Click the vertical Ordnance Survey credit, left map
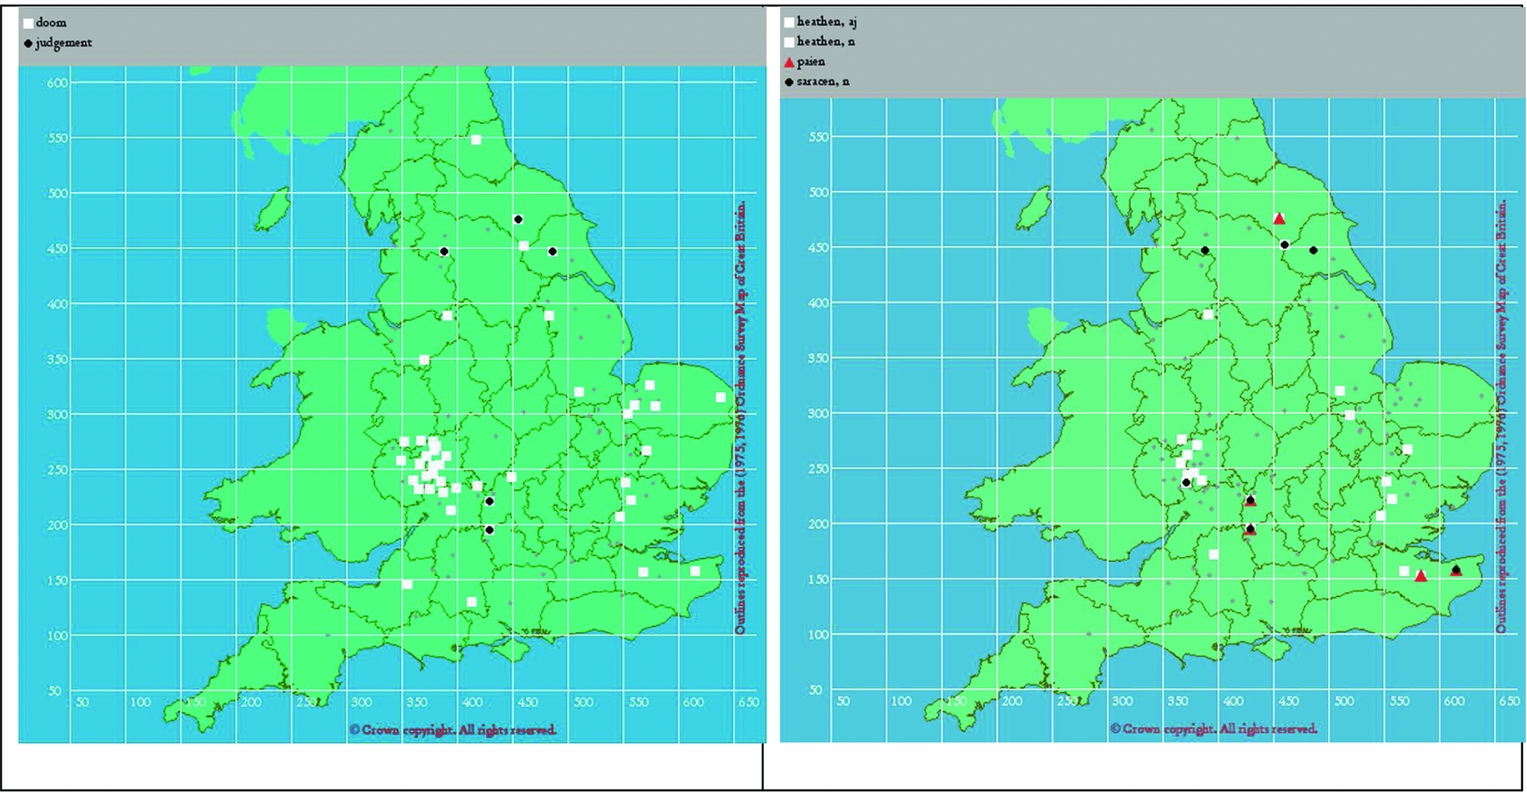The image size is (1527, 797). (x=741, y=415)
